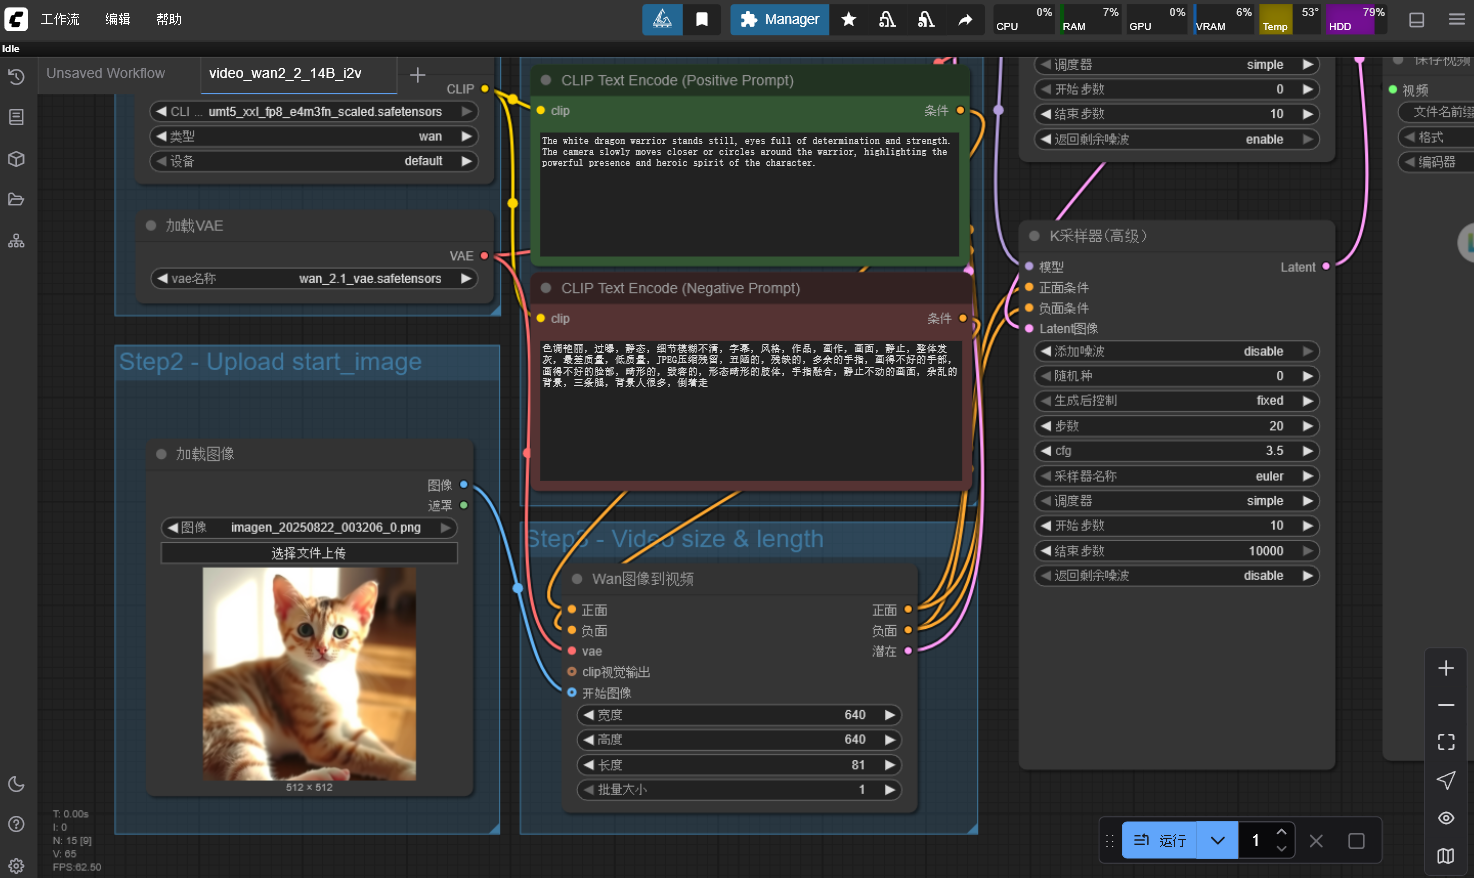
Task: Open the 工作流 menu
Action: 60,19
